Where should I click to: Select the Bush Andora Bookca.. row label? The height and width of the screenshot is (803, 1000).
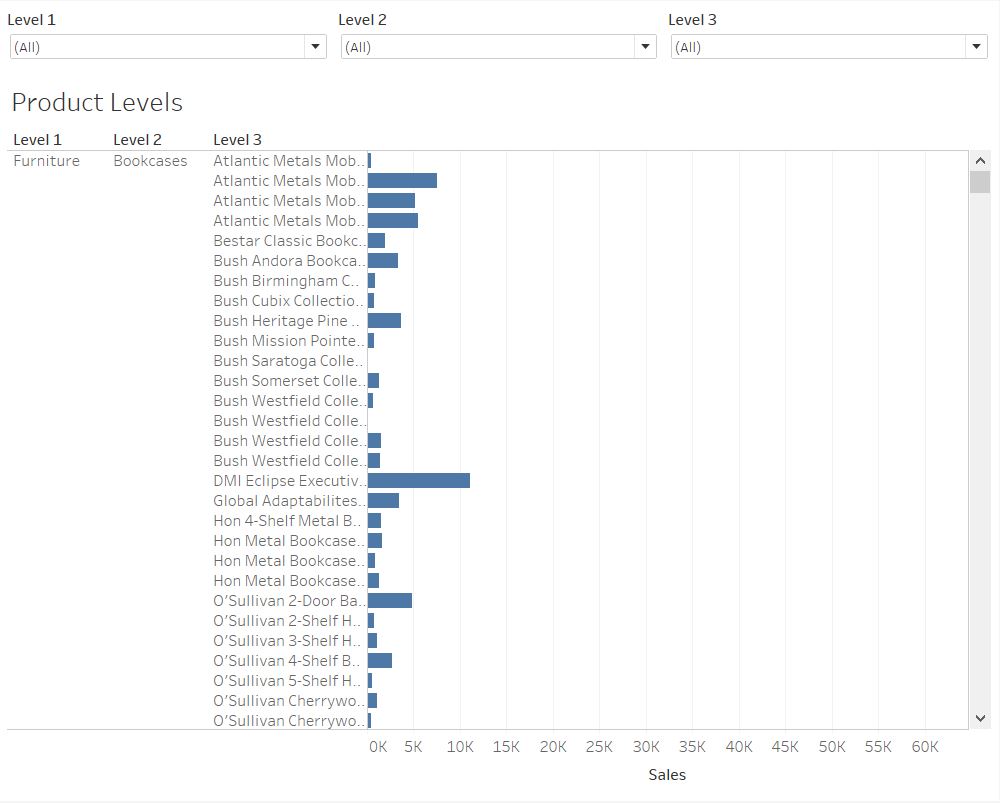(x=290, y=261)
